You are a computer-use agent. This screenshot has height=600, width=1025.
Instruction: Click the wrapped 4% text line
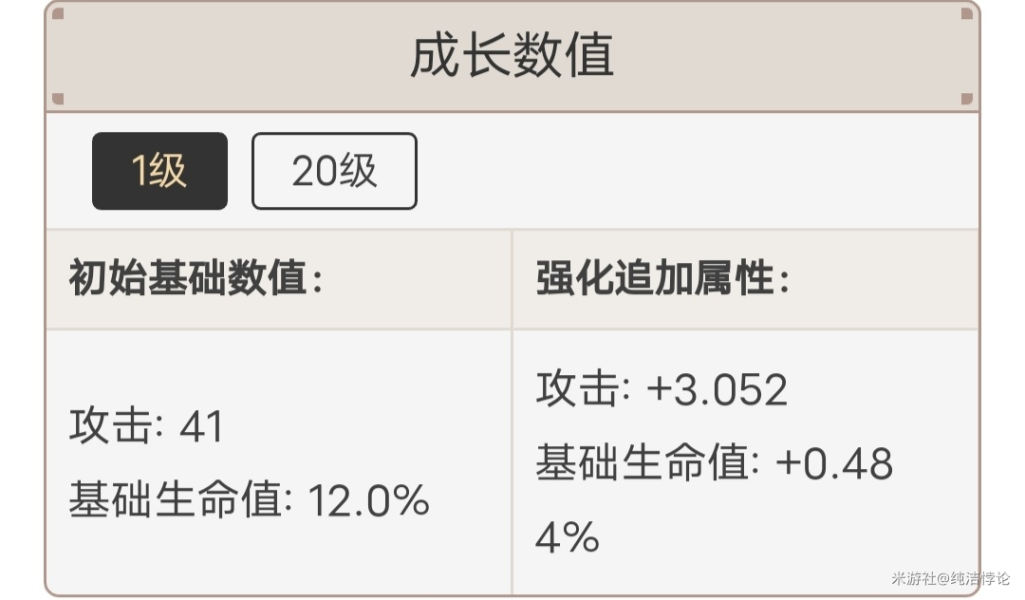pos(567,538)
